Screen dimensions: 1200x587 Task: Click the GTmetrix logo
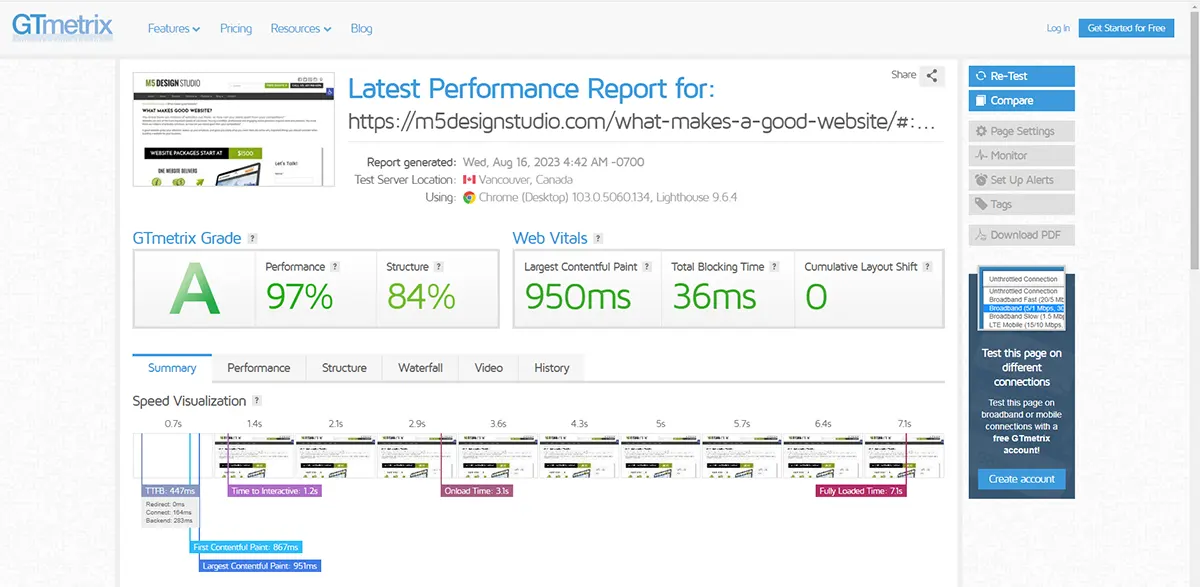click(x=62, y=27)
